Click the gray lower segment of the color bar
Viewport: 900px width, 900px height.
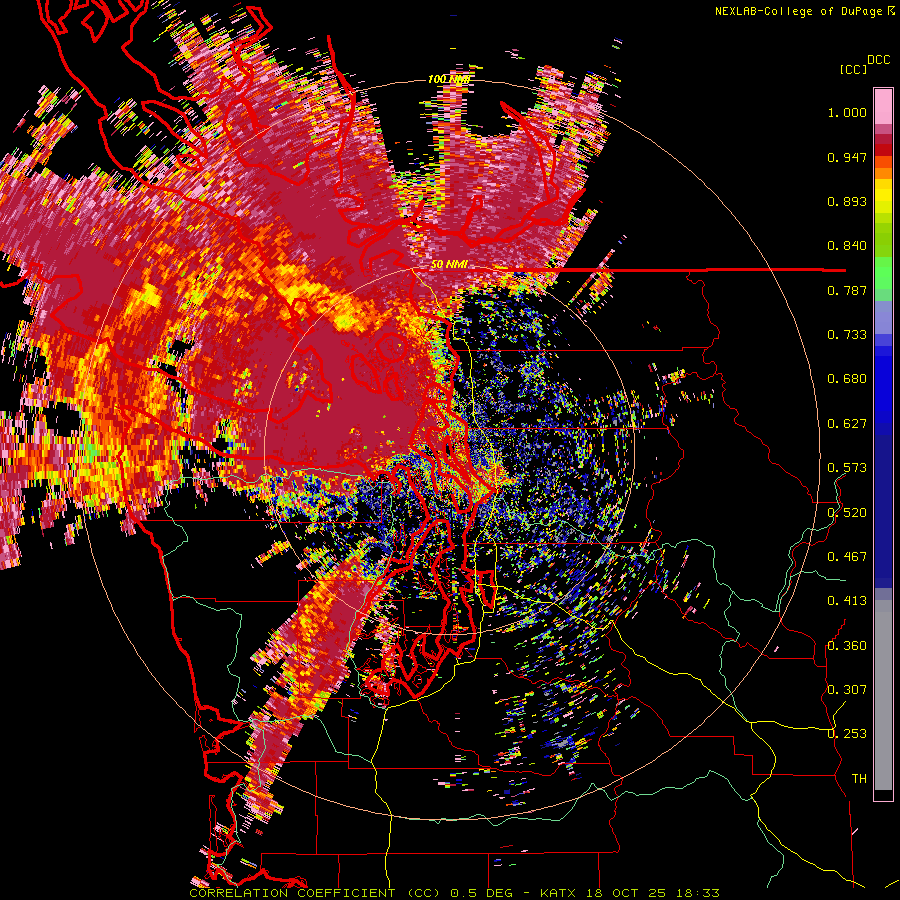point(883,695)
